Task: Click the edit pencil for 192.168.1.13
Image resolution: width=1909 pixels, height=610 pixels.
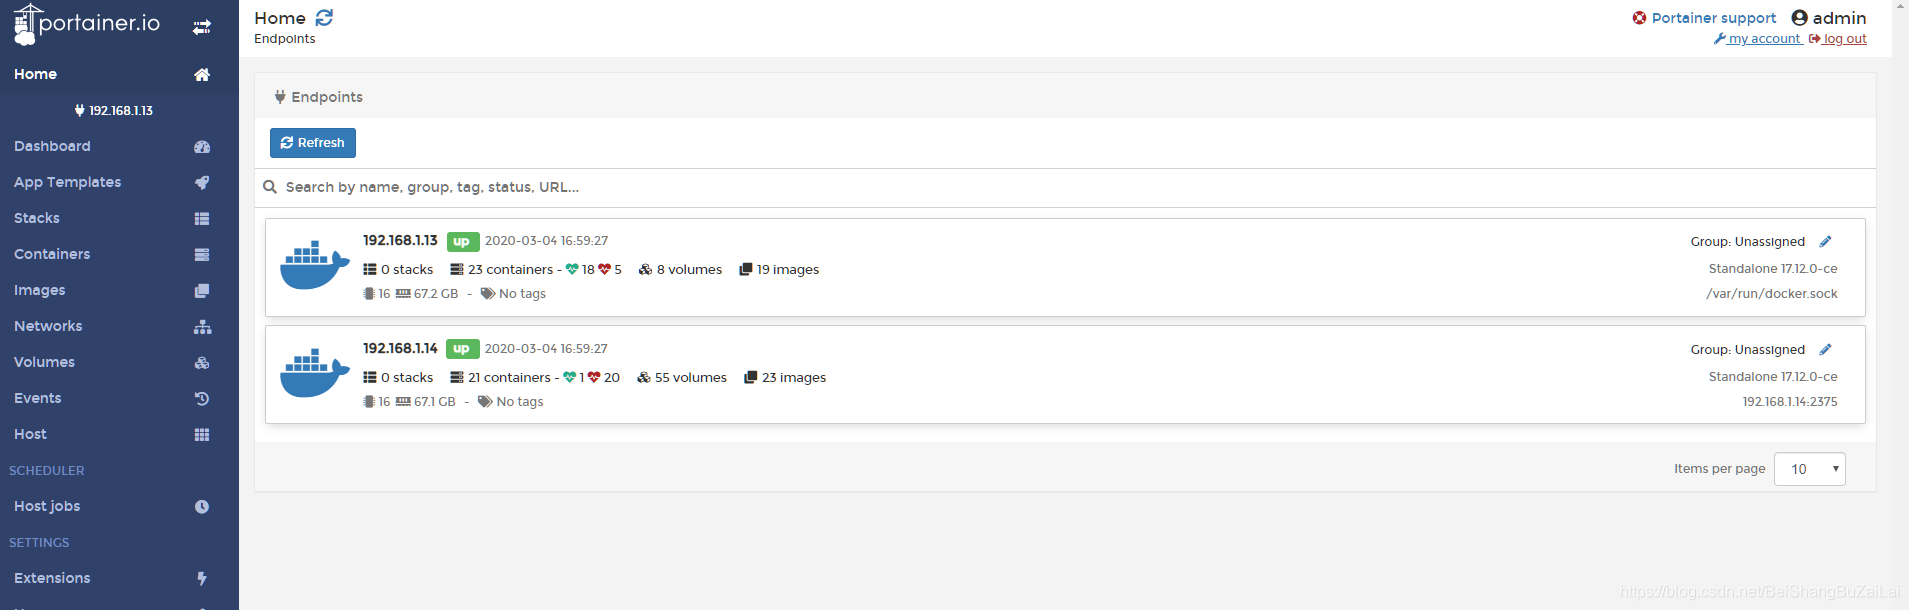Action: pos(1825,241)
